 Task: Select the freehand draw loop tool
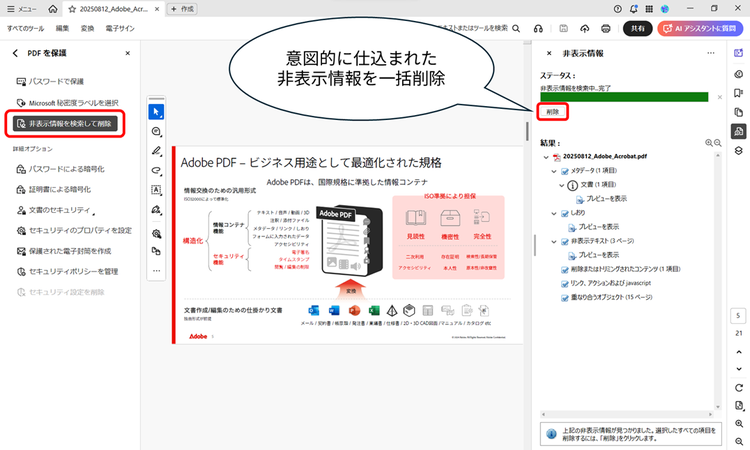(x=156, y=170)
